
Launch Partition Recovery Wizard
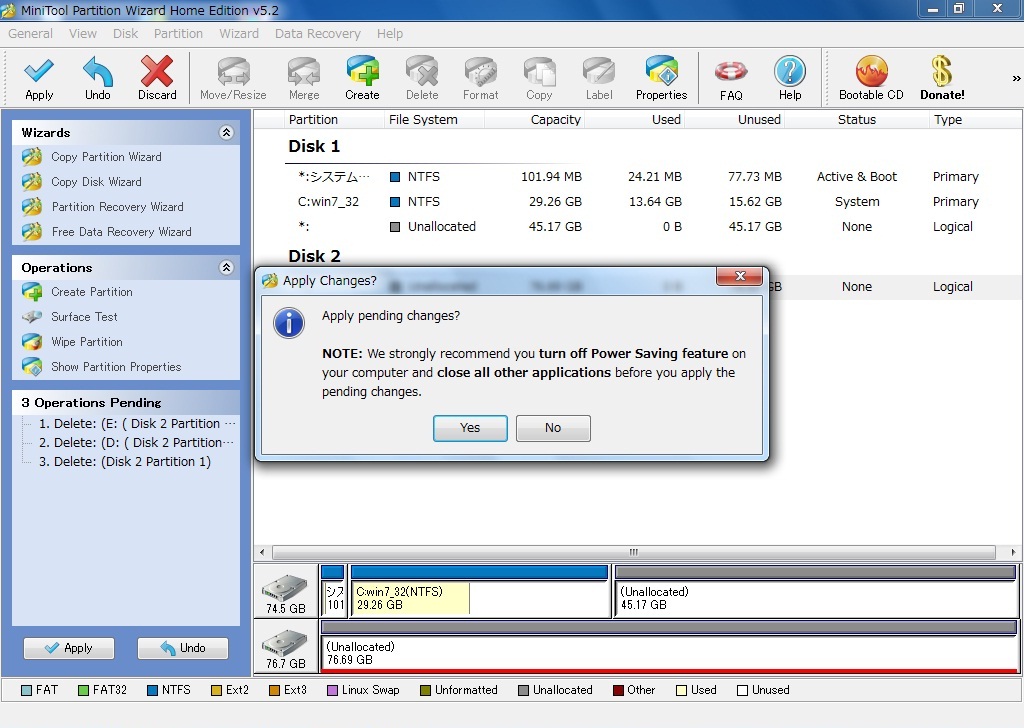(117, 207)
